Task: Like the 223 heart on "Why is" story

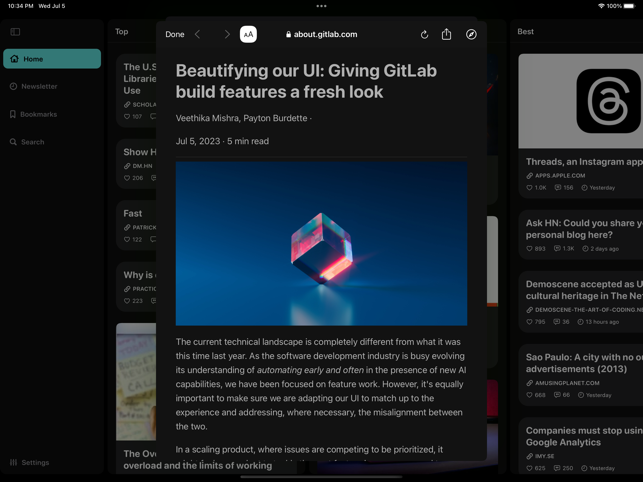Action: click(133, 301)
